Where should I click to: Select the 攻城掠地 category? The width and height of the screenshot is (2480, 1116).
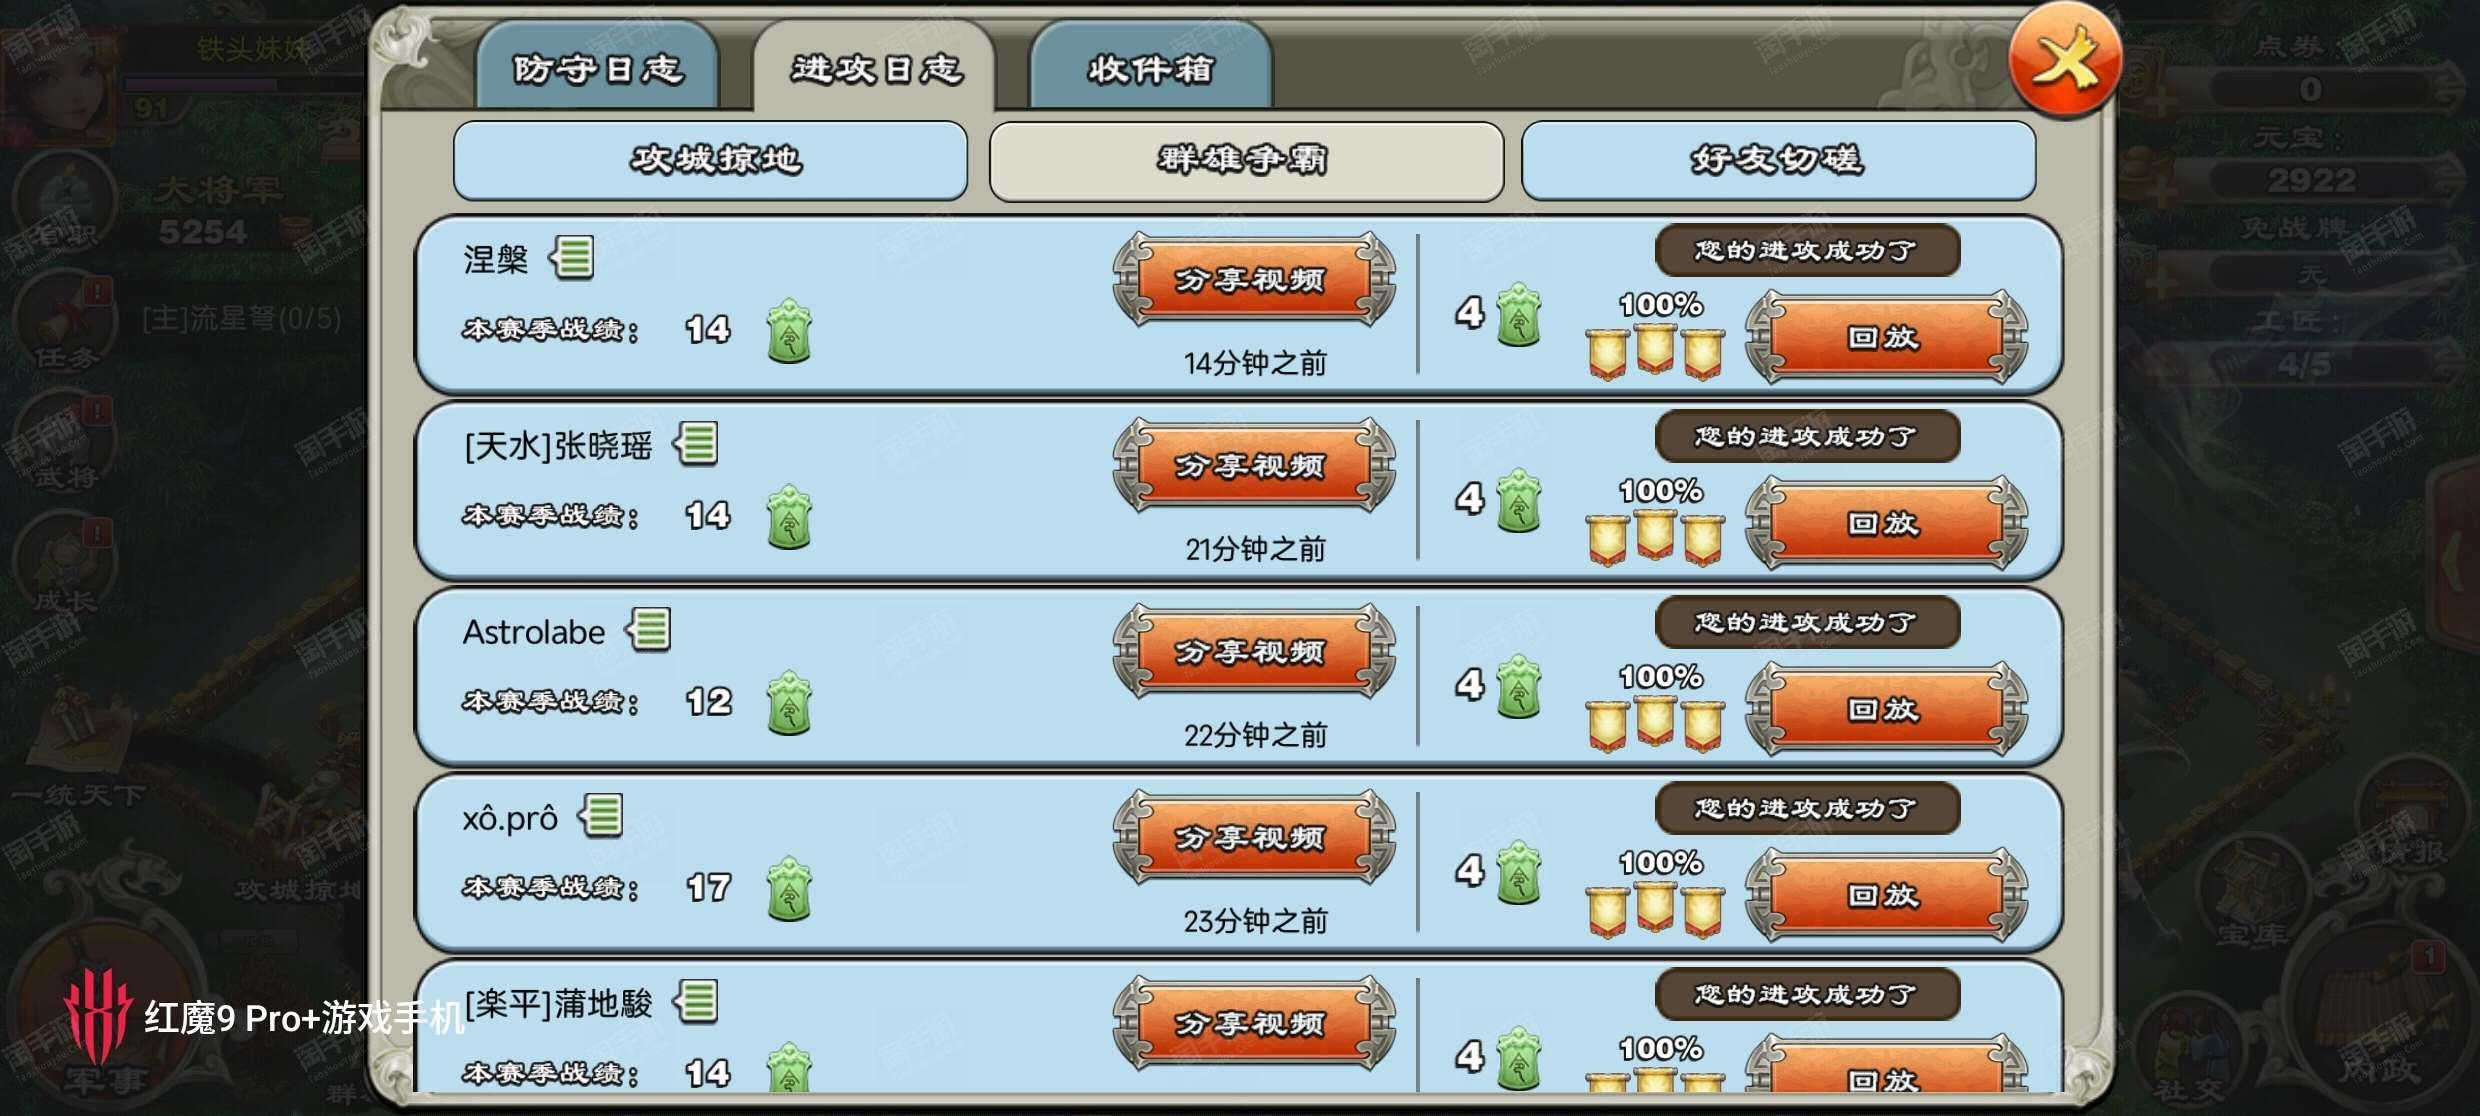tap(711, 160)
